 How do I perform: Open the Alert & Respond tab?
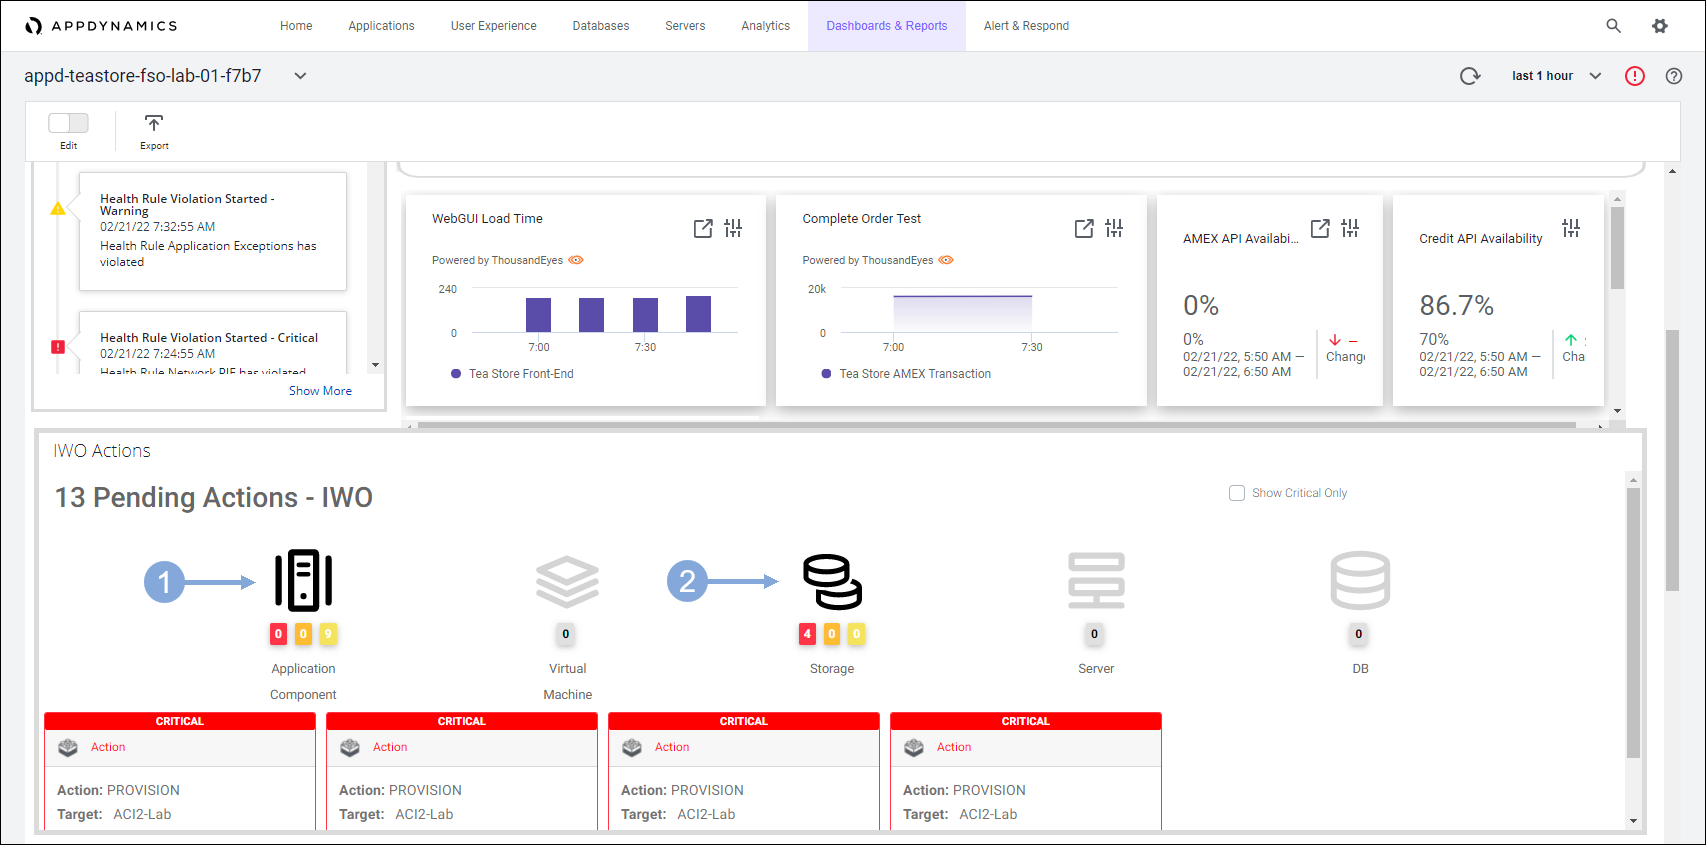pos(1026,26)
